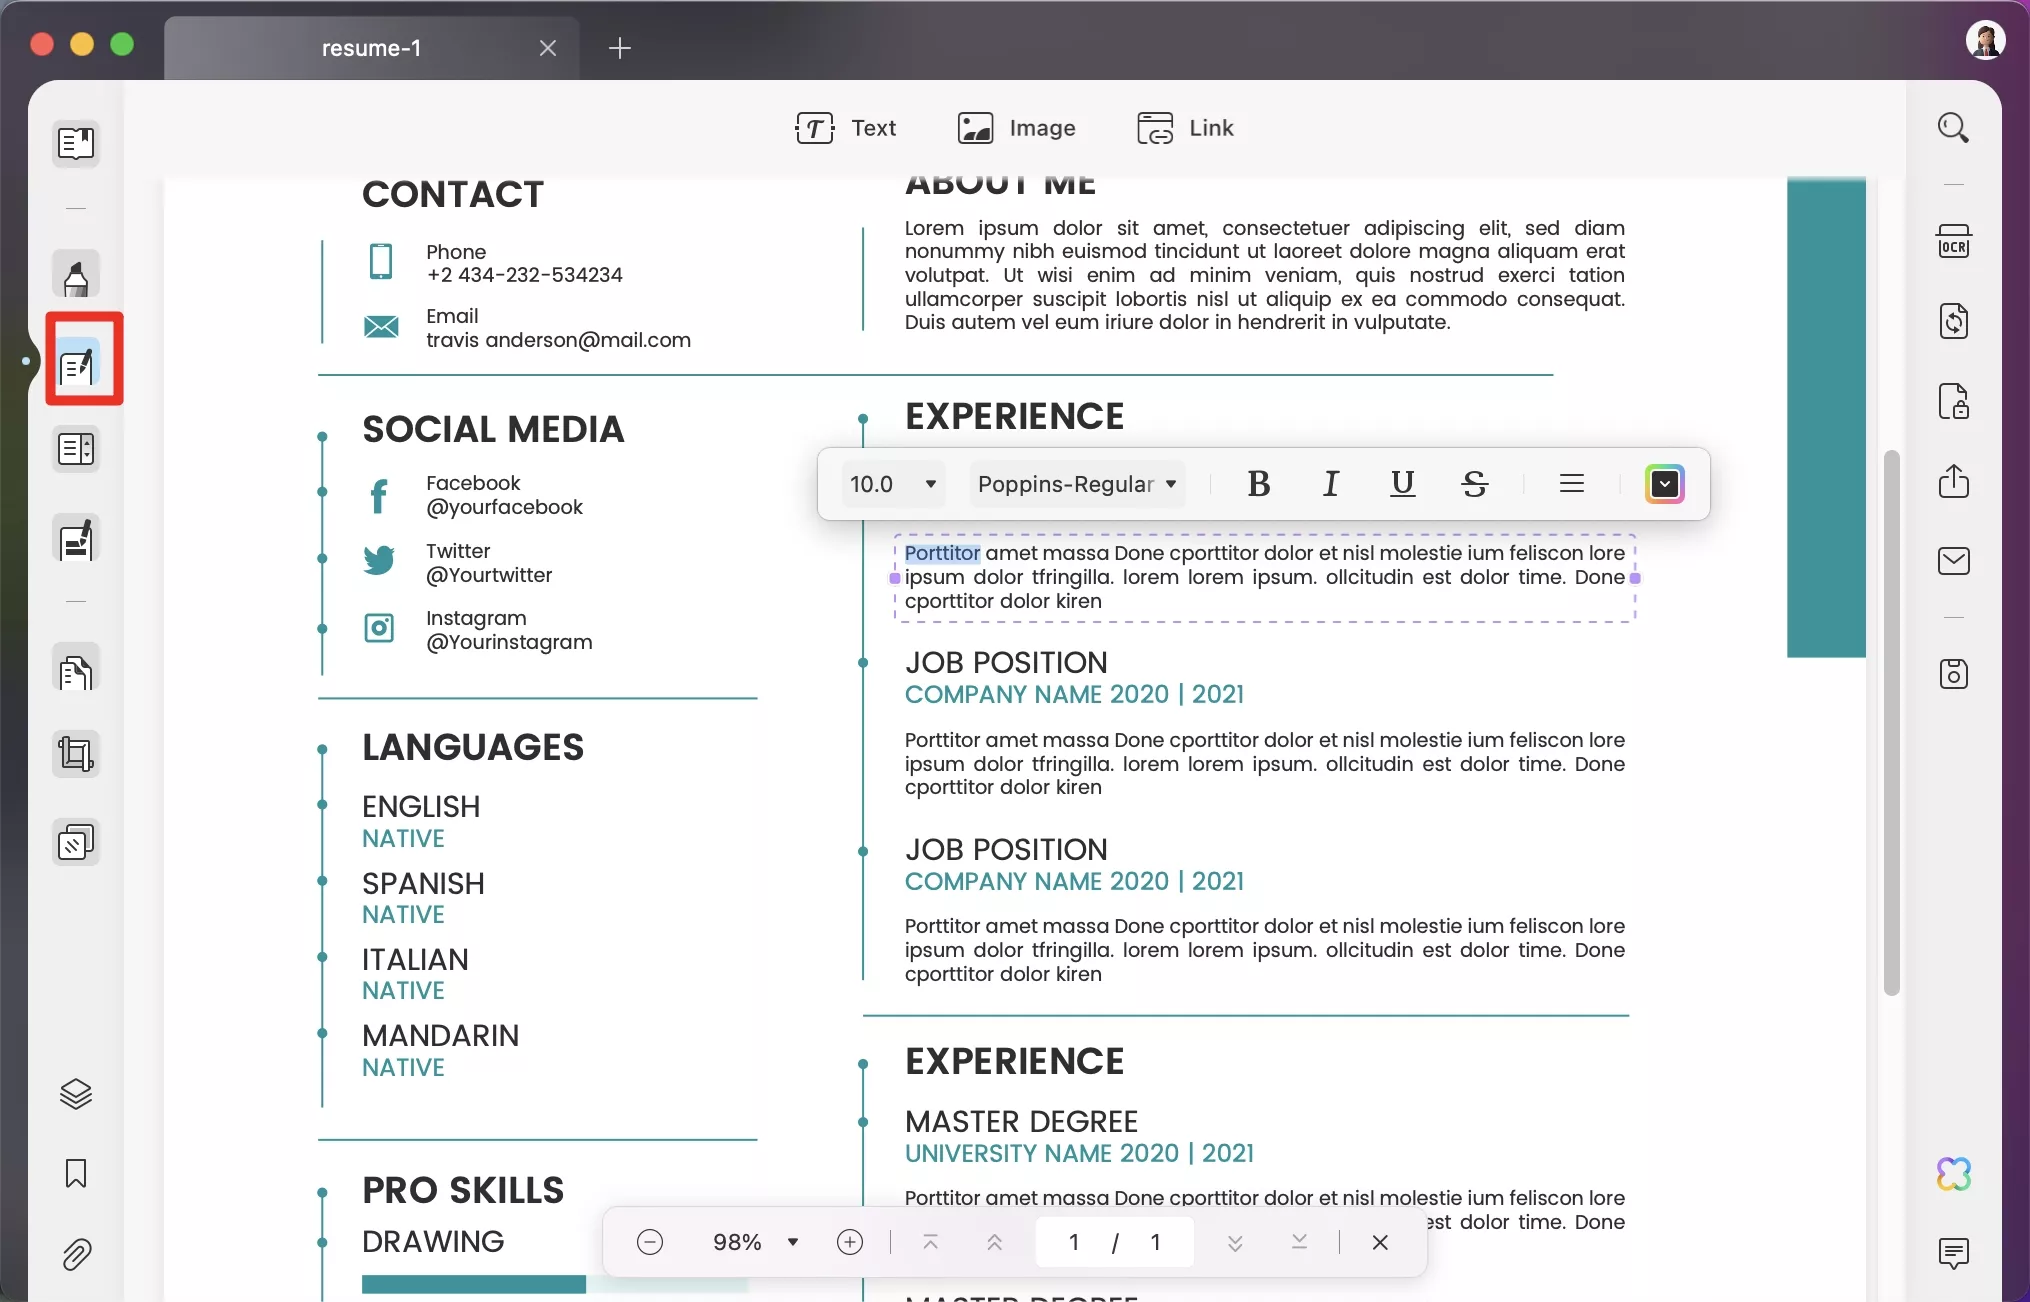Toggle strikethrough formatting
Viewport: 2030px width, 1302px height.
pyautogui.click(x=1476, y=484)
